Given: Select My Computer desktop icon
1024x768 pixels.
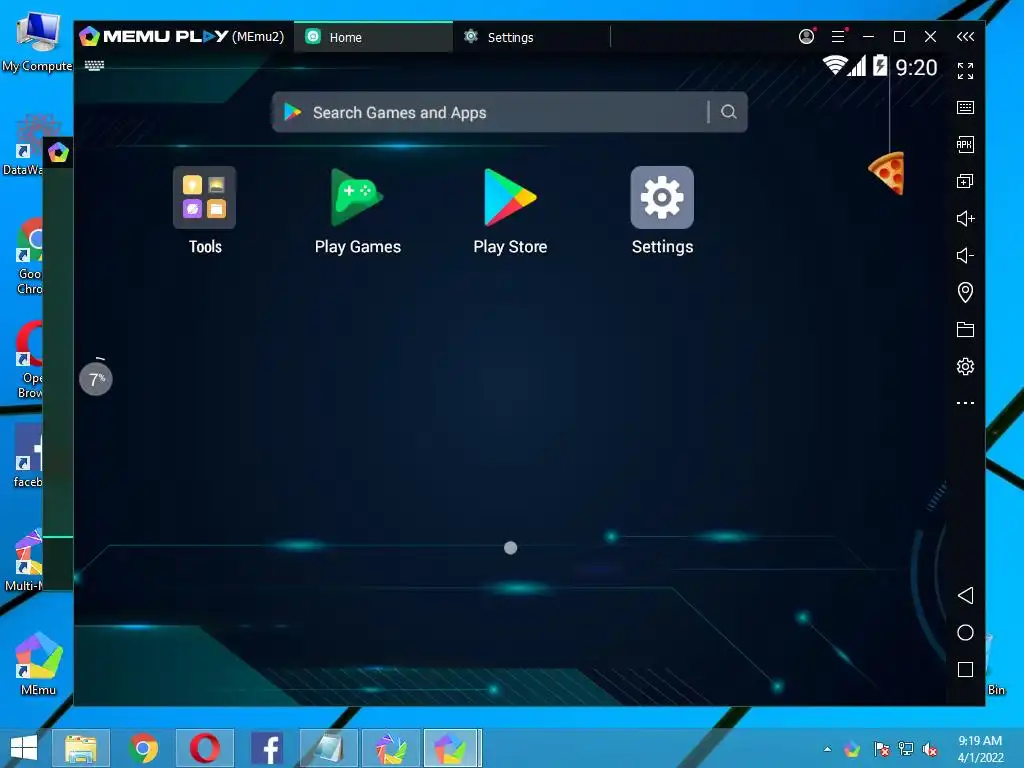Looking at the screenshot, I should coord(37,40).
